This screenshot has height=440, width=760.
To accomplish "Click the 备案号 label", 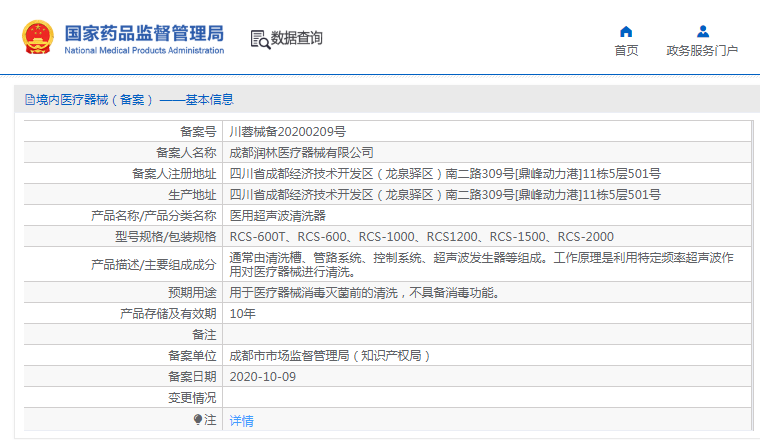I will pos(198,131).
